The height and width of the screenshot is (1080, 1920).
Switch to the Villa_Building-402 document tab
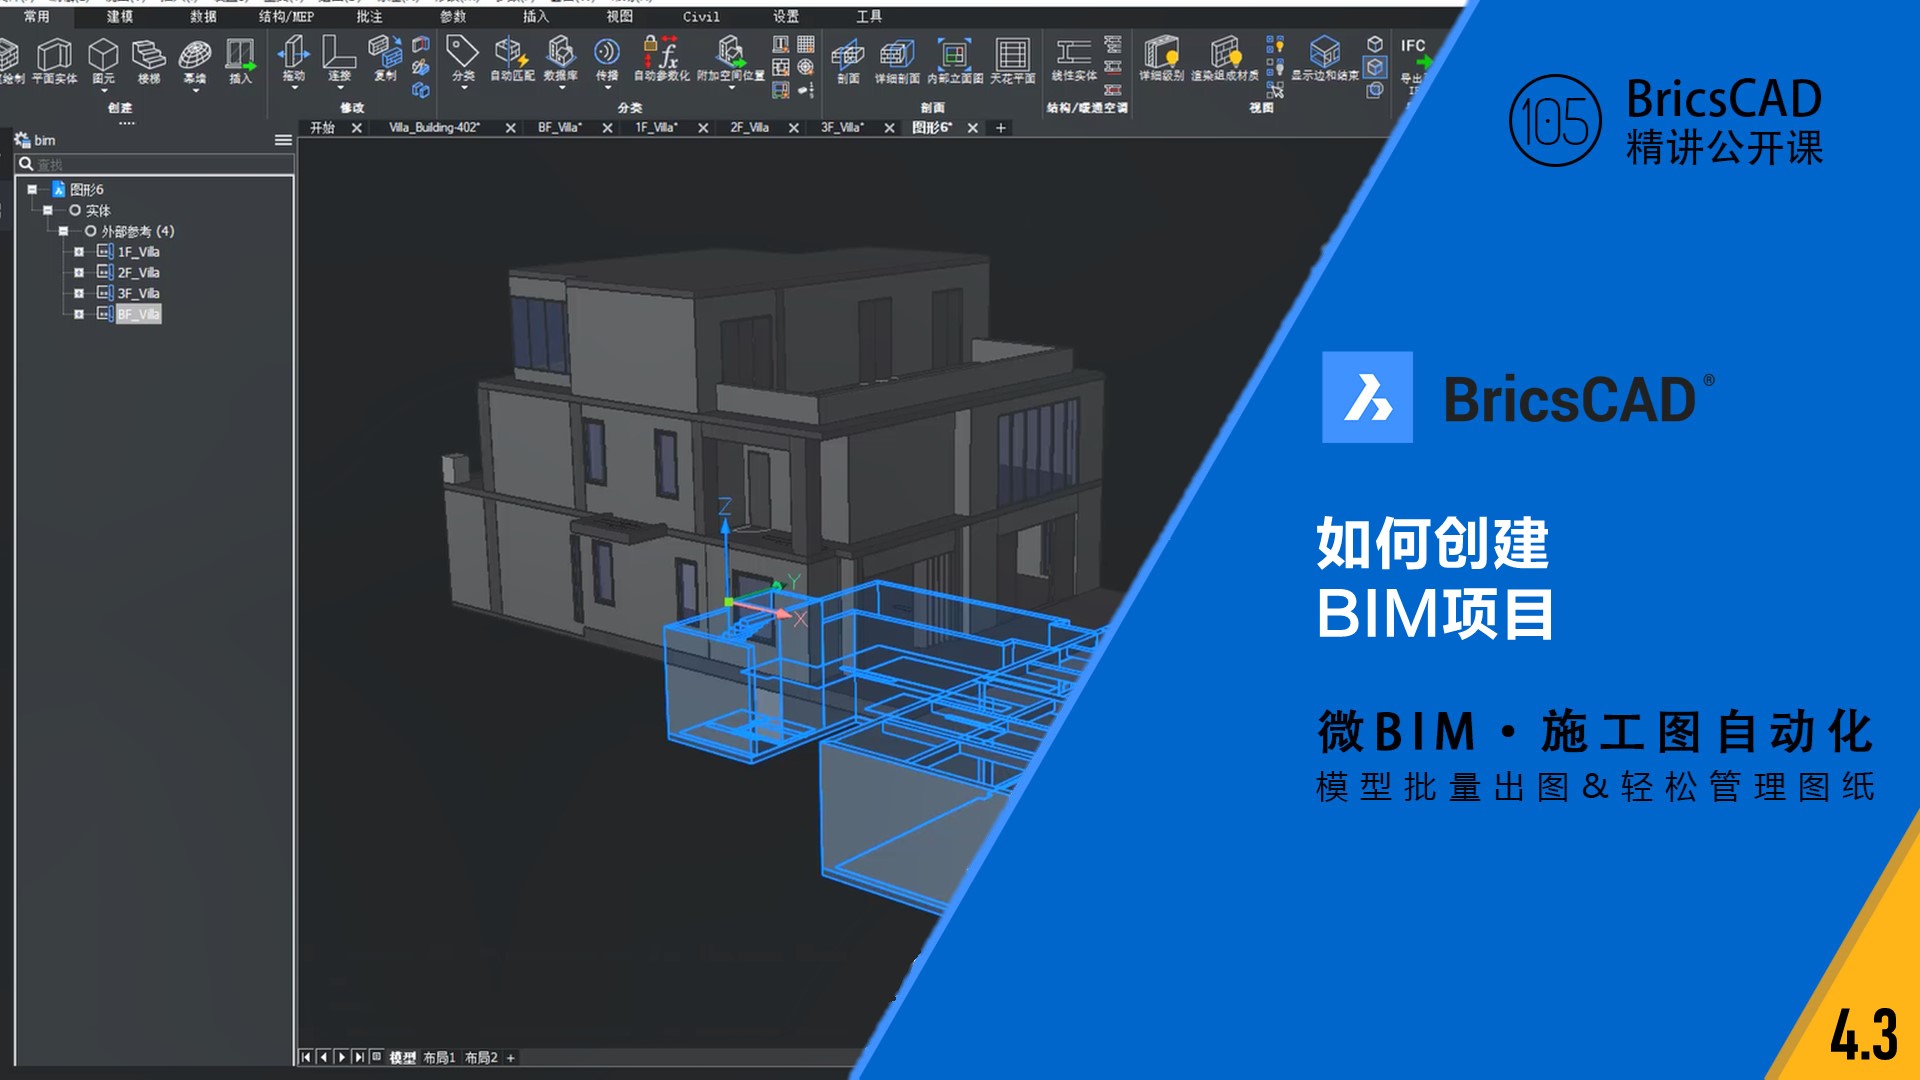coord(434,128)
